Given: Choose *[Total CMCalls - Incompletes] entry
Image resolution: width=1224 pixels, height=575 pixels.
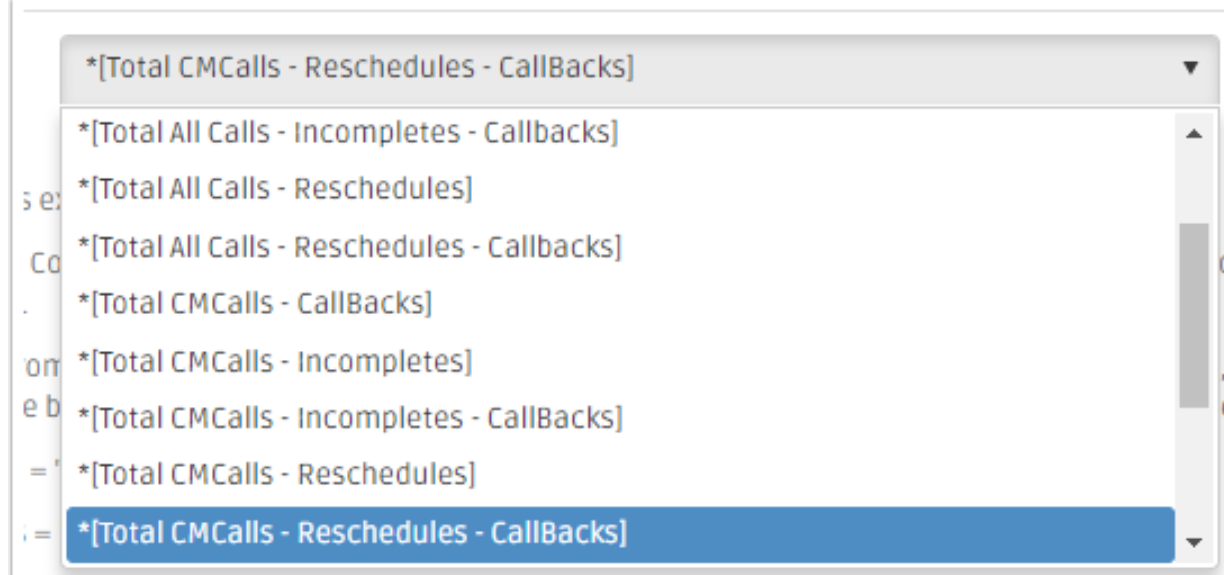Looking at the screenshot, I should click(620, 360).
